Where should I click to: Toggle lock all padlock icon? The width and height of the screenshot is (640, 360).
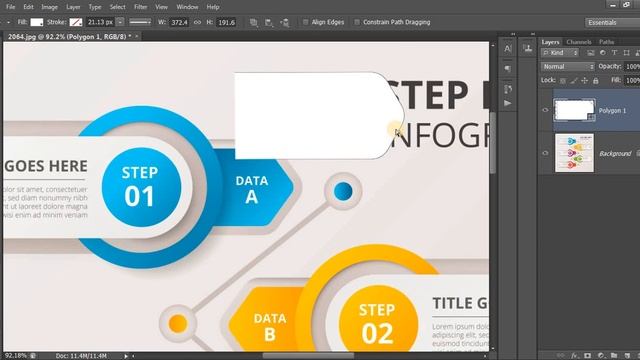tap(596, 81)
